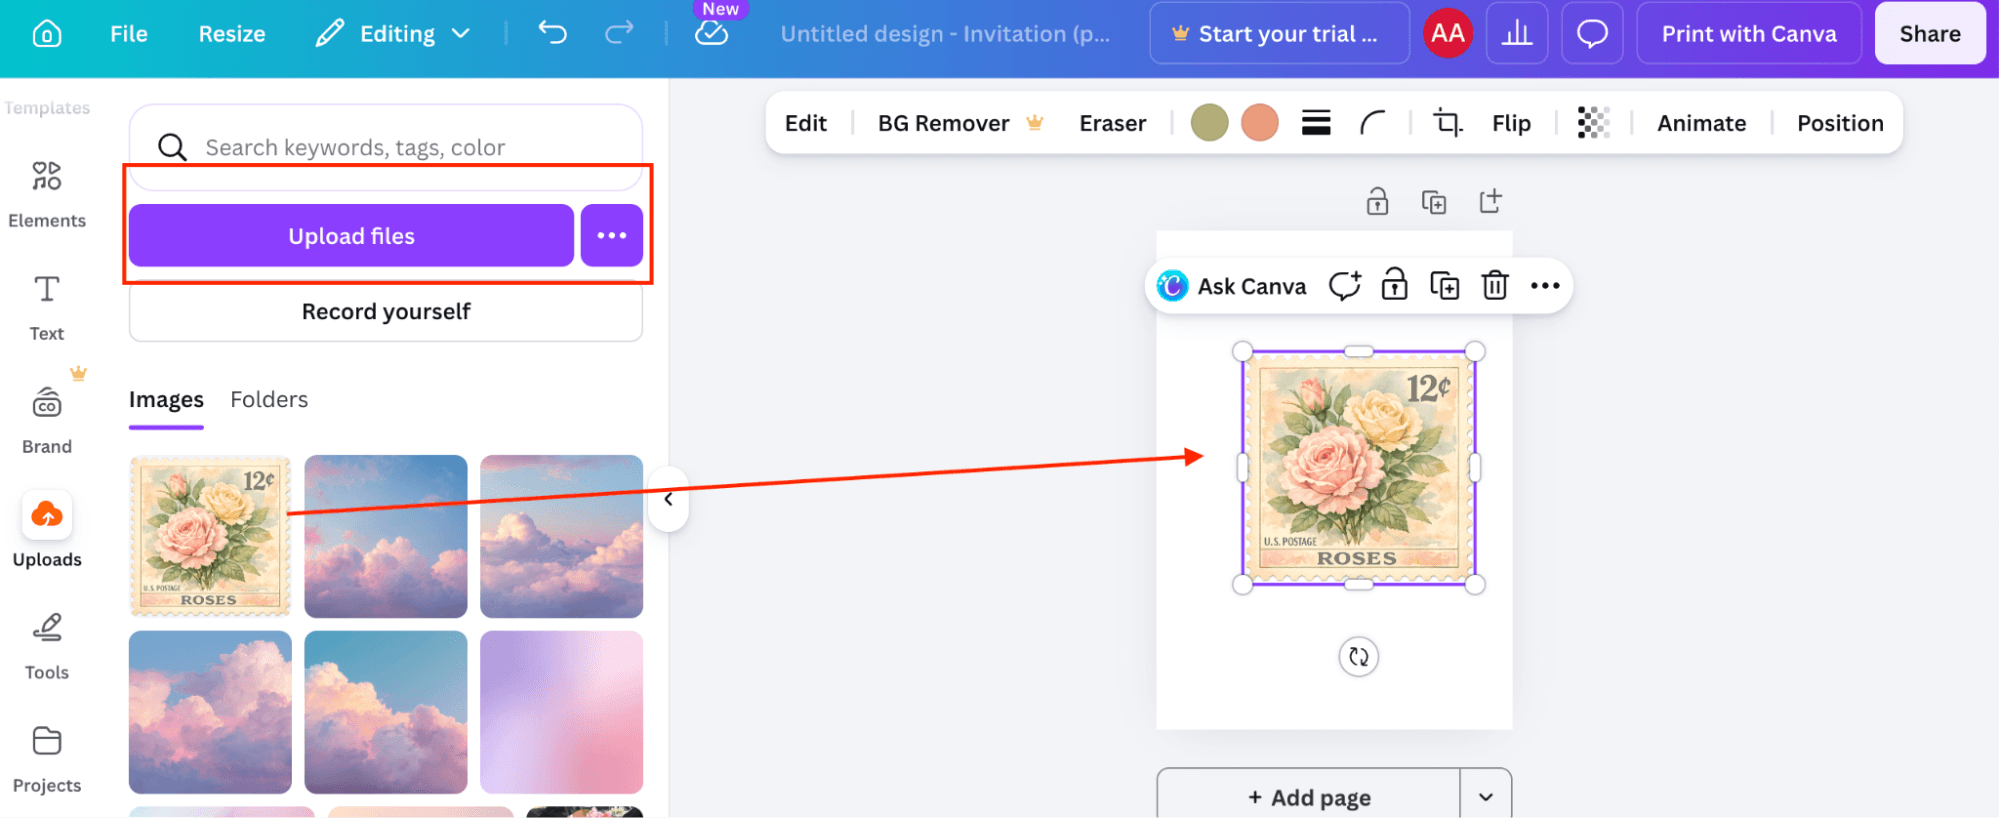Viewport: 1999px width, 818px height.
Task: Open the AA account avatar
Action: [x=1447, y=33]
